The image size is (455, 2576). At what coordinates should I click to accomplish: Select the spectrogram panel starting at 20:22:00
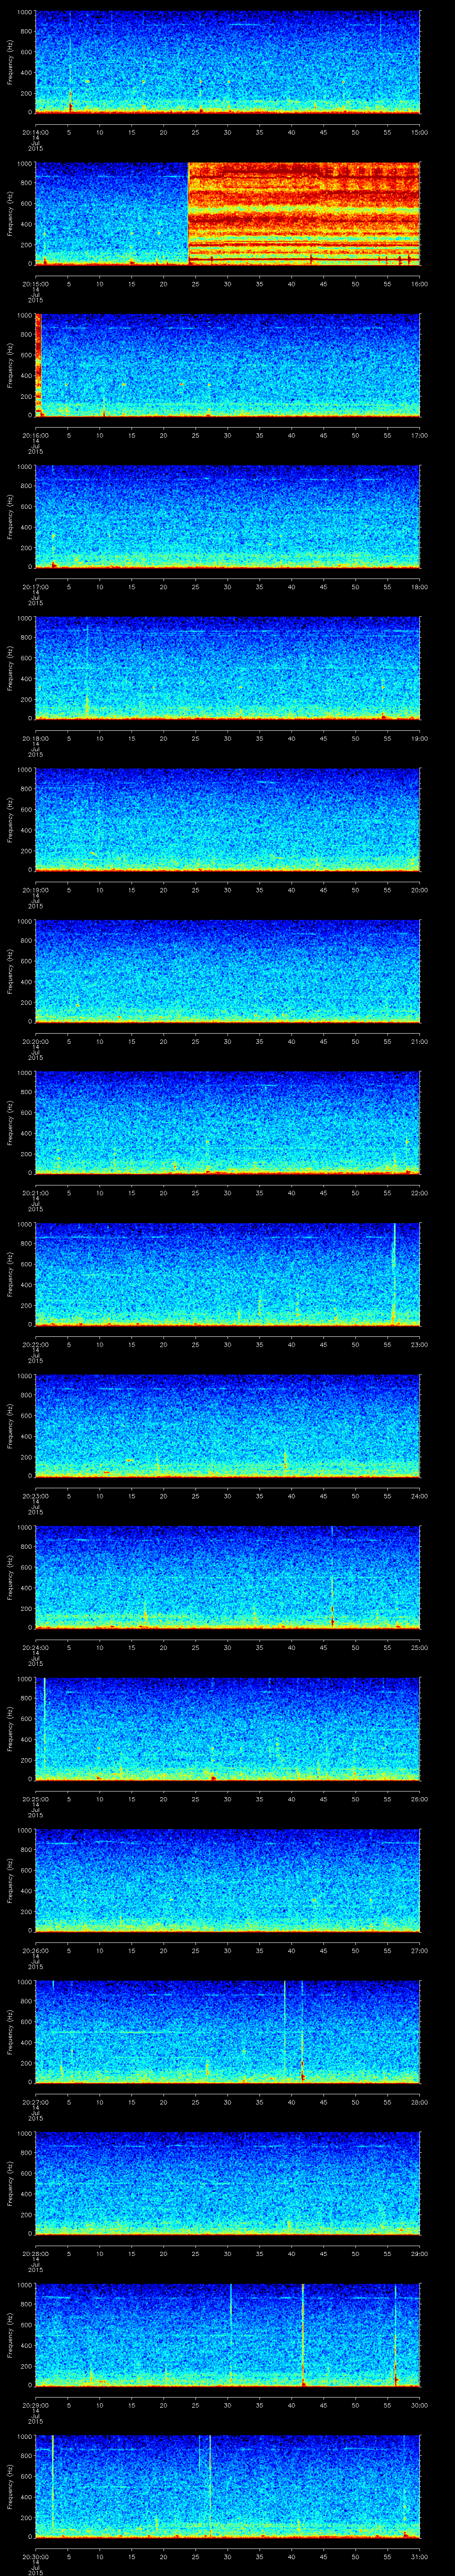coord(228,1274)
